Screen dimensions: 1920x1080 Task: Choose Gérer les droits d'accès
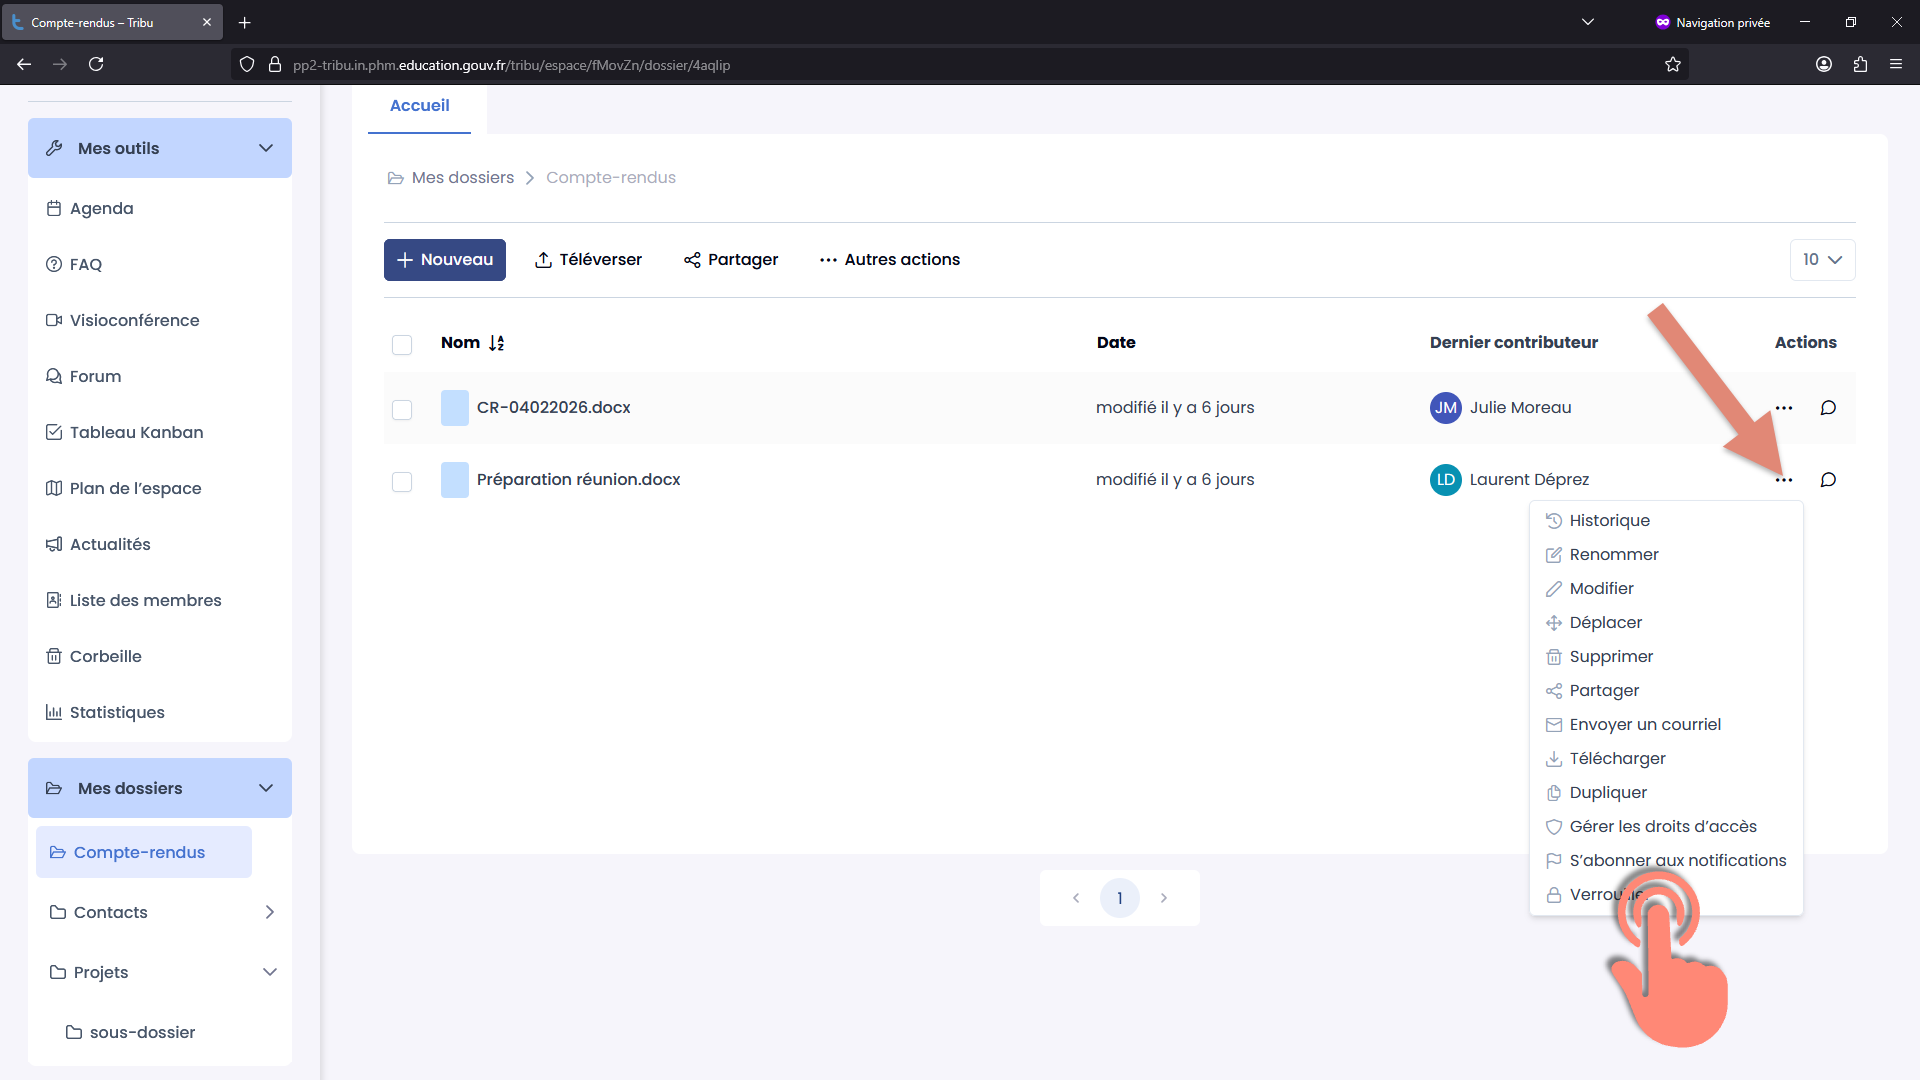click(1666, 827)
